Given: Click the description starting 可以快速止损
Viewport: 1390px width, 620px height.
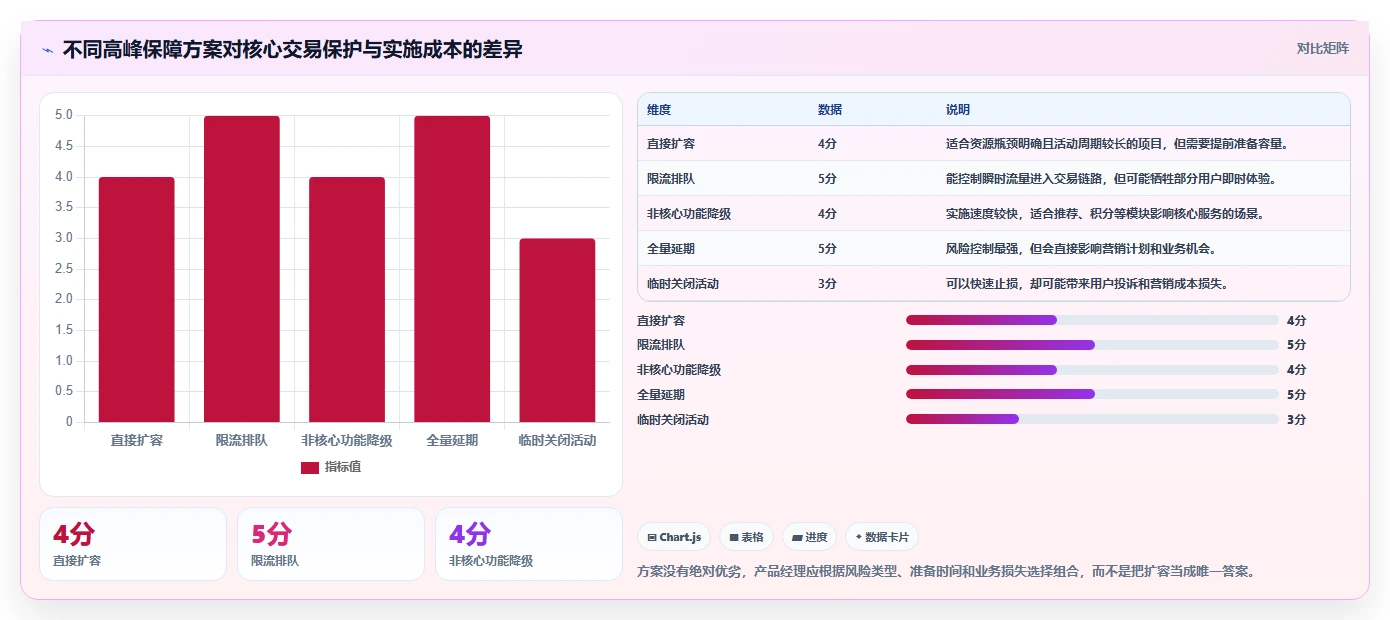Looking at the screenshot, I should point(1087,284).
